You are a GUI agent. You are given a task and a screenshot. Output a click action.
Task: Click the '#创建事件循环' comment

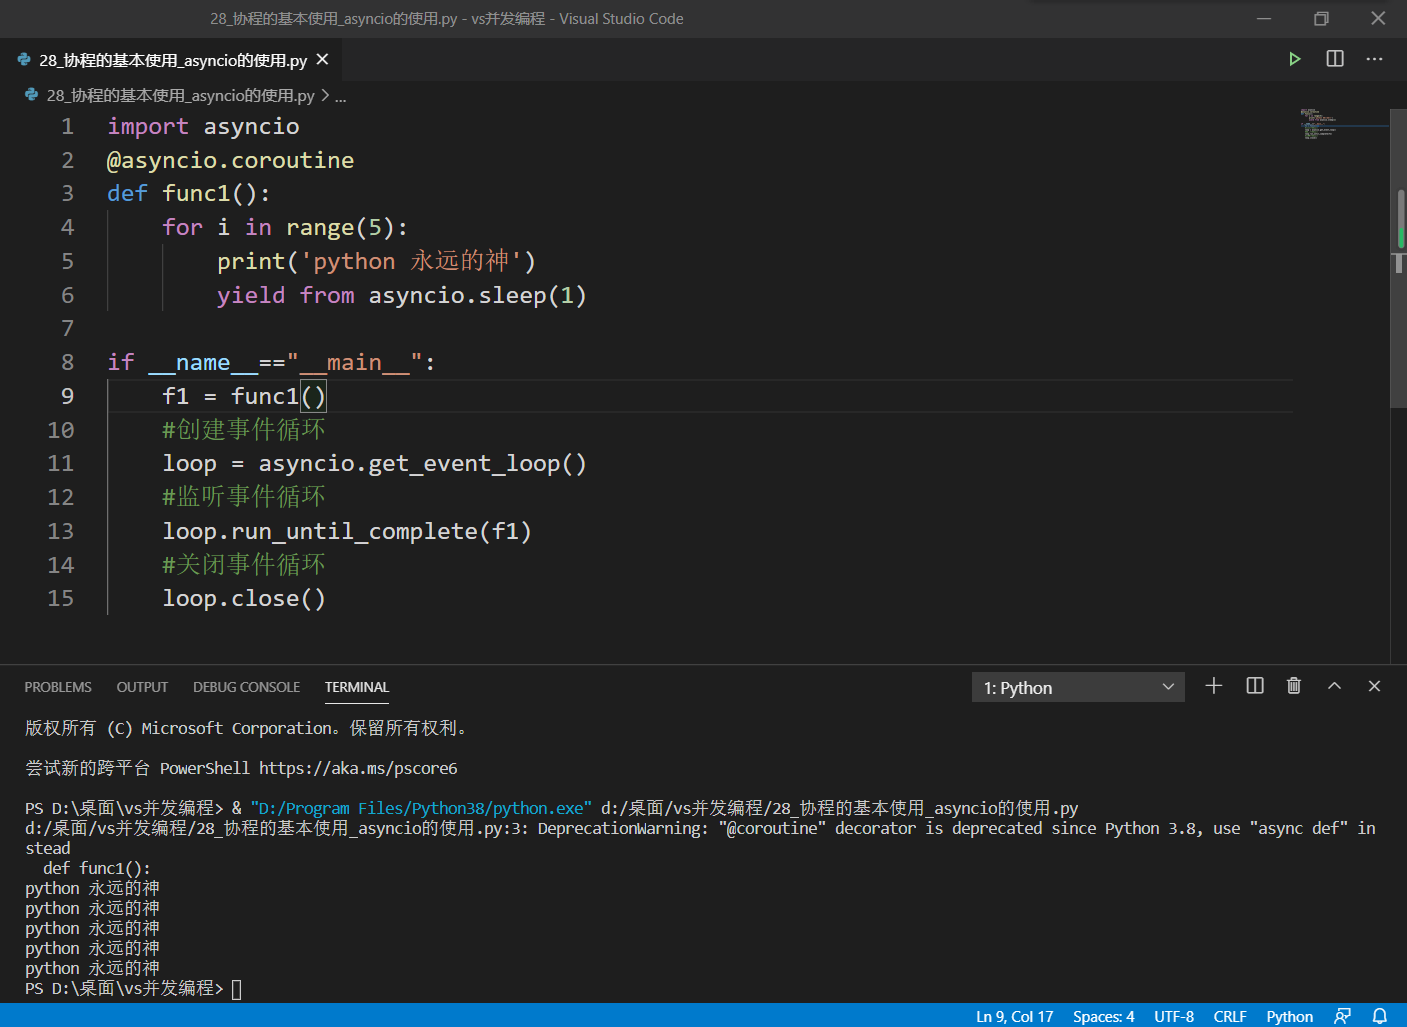(244, 430)
